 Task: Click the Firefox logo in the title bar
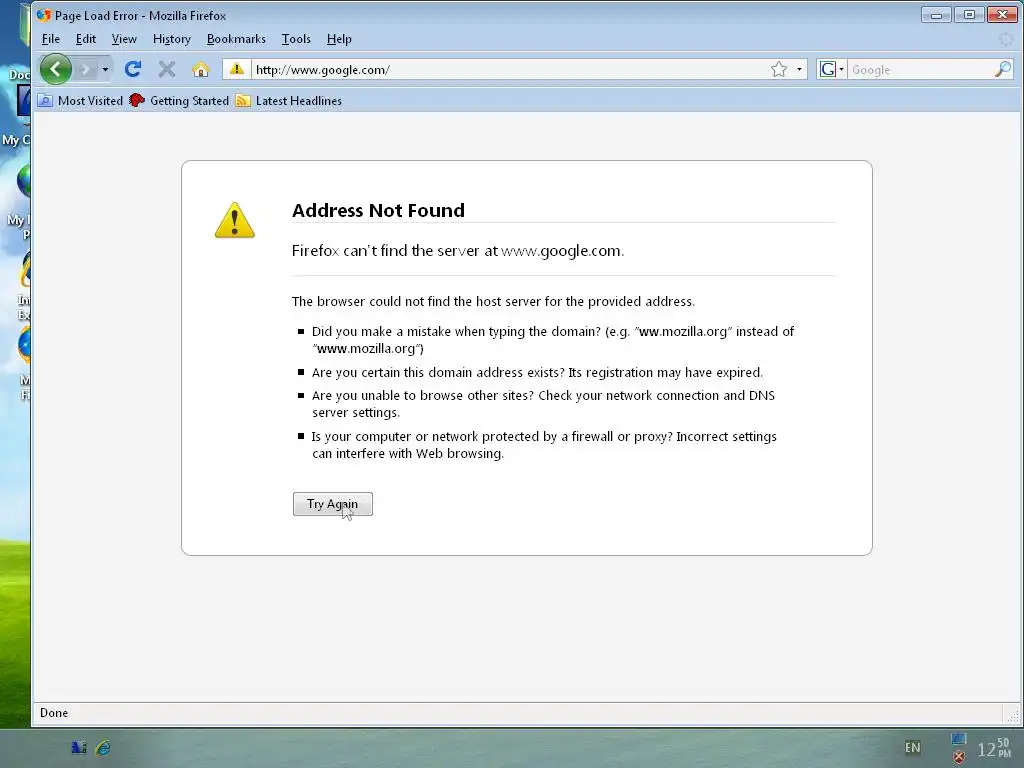pyautogui.click(x=44, y=15)
